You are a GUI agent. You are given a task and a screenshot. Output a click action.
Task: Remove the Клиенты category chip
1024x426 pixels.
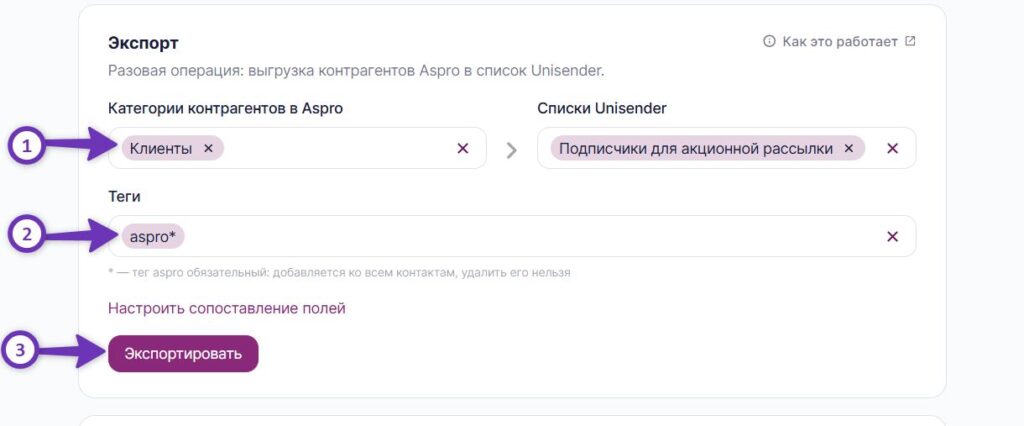(208, 148)
